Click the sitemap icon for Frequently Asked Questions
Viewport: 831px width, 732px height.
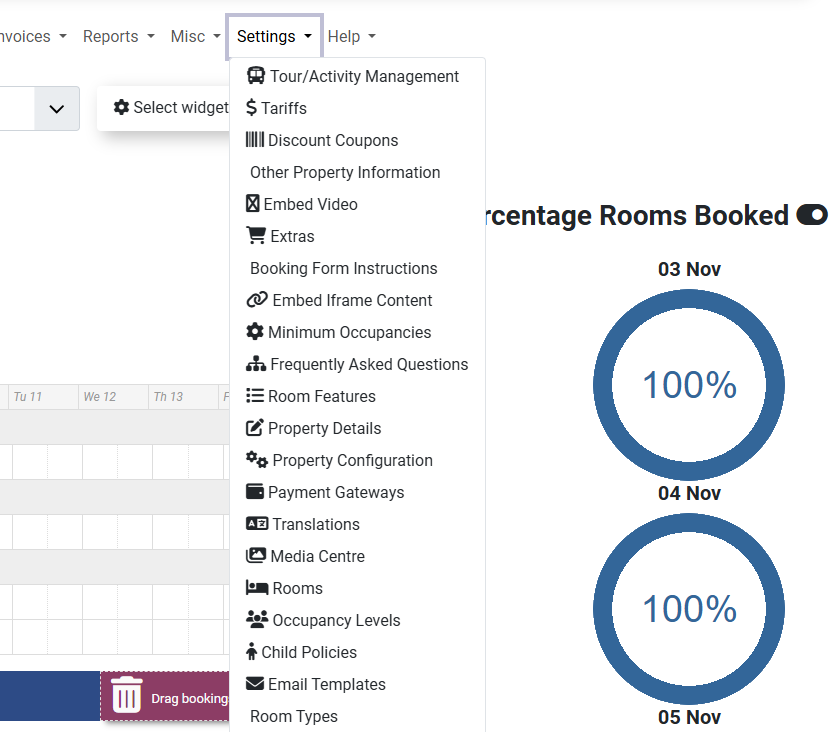256,364
